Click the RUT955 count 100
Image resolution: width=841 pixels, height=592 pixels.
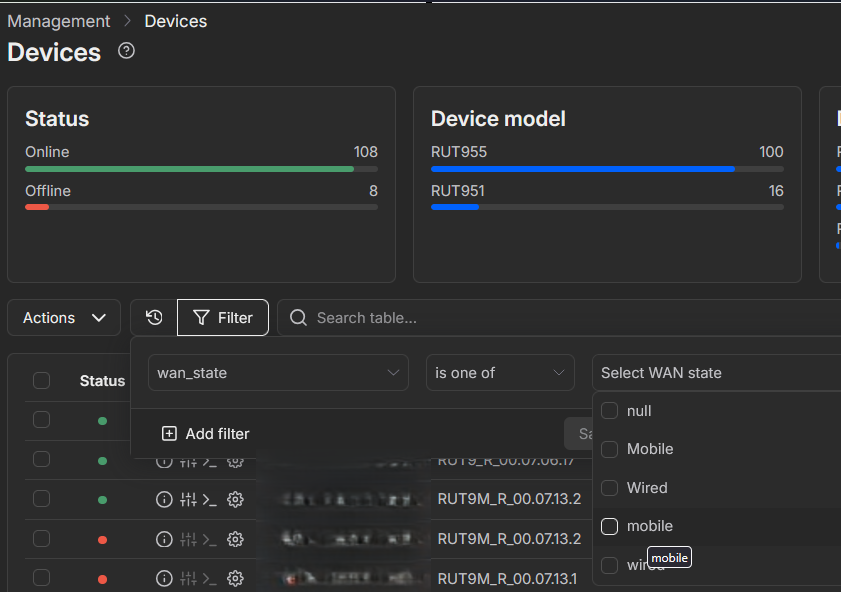click(x=771, y=152)
